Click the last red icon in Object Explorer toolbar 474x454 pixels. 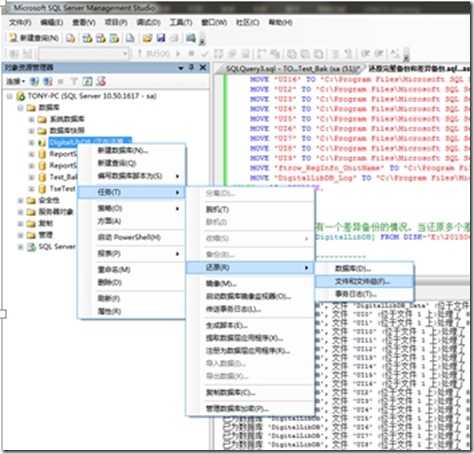point(101,81)
